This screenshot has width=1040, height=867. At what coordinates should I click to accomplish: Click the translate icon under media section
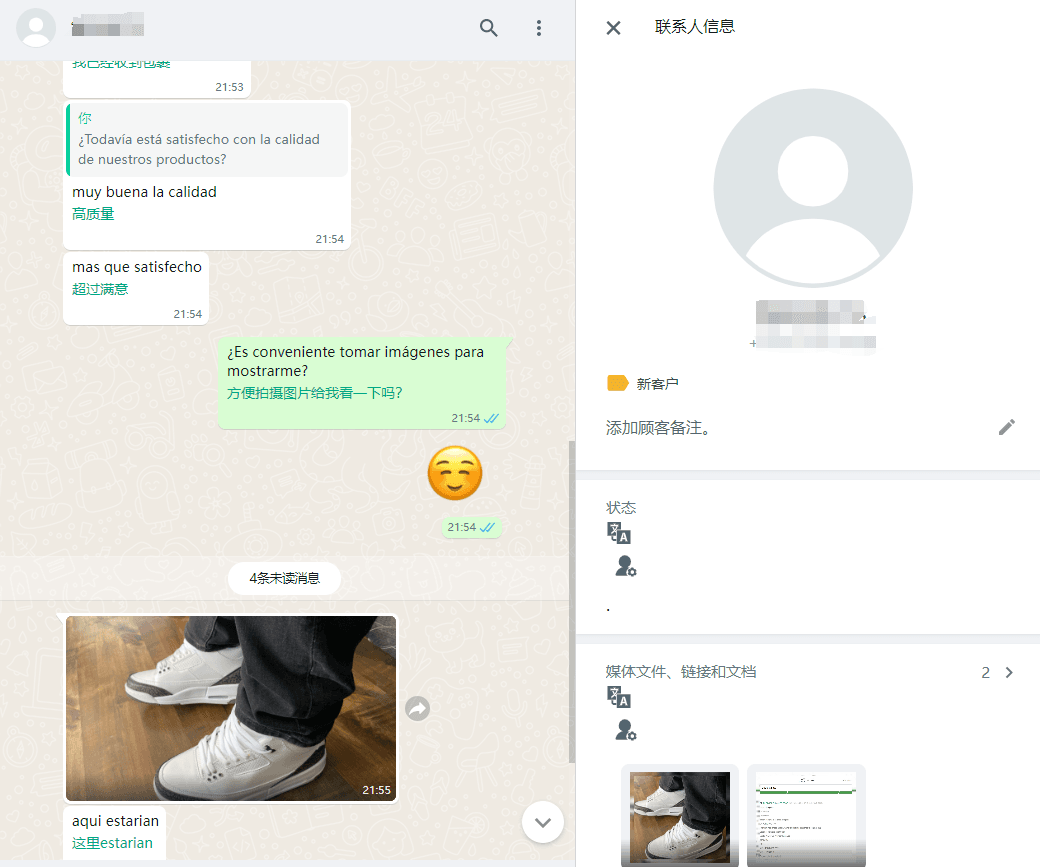(x=619, y=697)
